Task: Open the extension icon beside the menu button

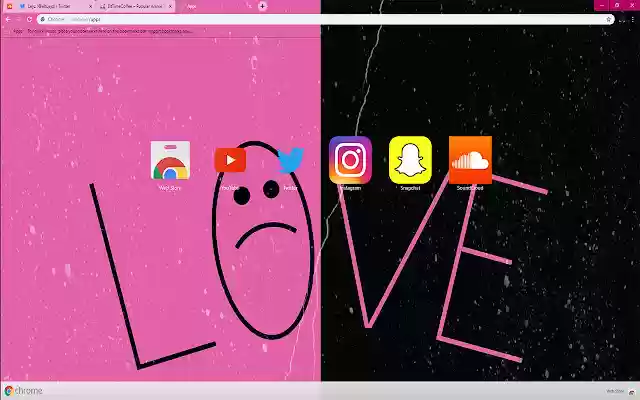Action: point(622,19)
